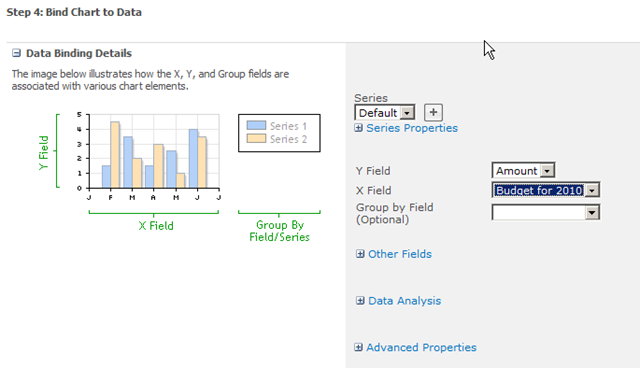Click the plus button to add a series

tap(433, 112)
